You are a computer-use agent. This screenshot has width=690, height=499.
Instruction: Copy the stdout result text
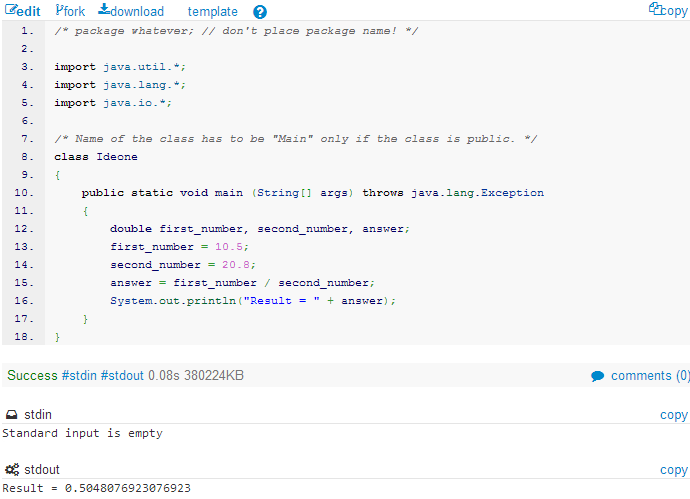pos(674,470)
